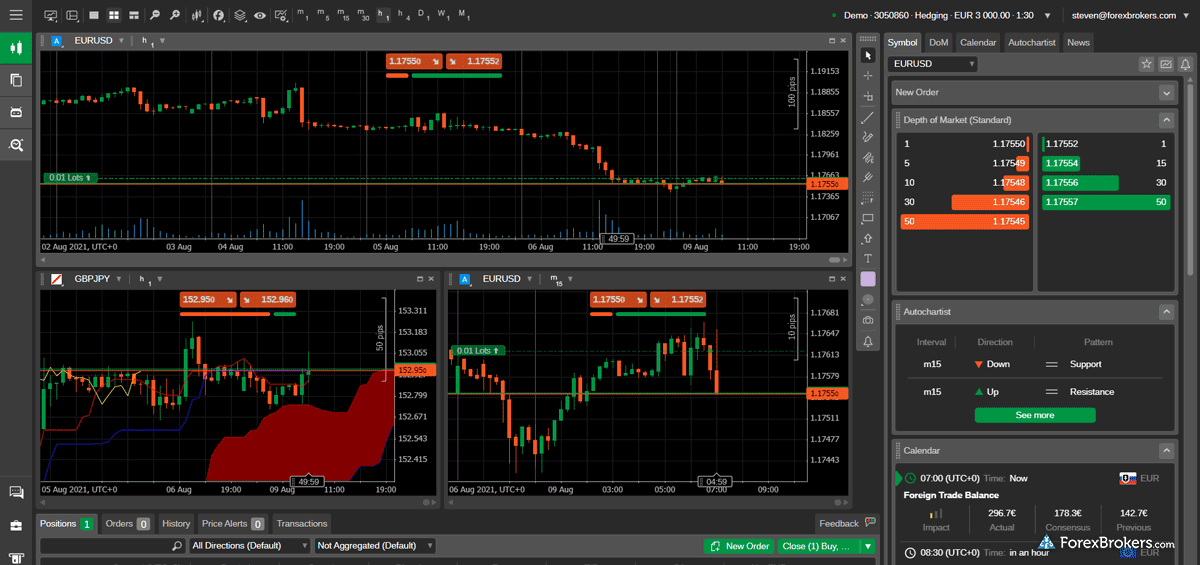Click the positions search input field
1200x565 pixels.
112,546
